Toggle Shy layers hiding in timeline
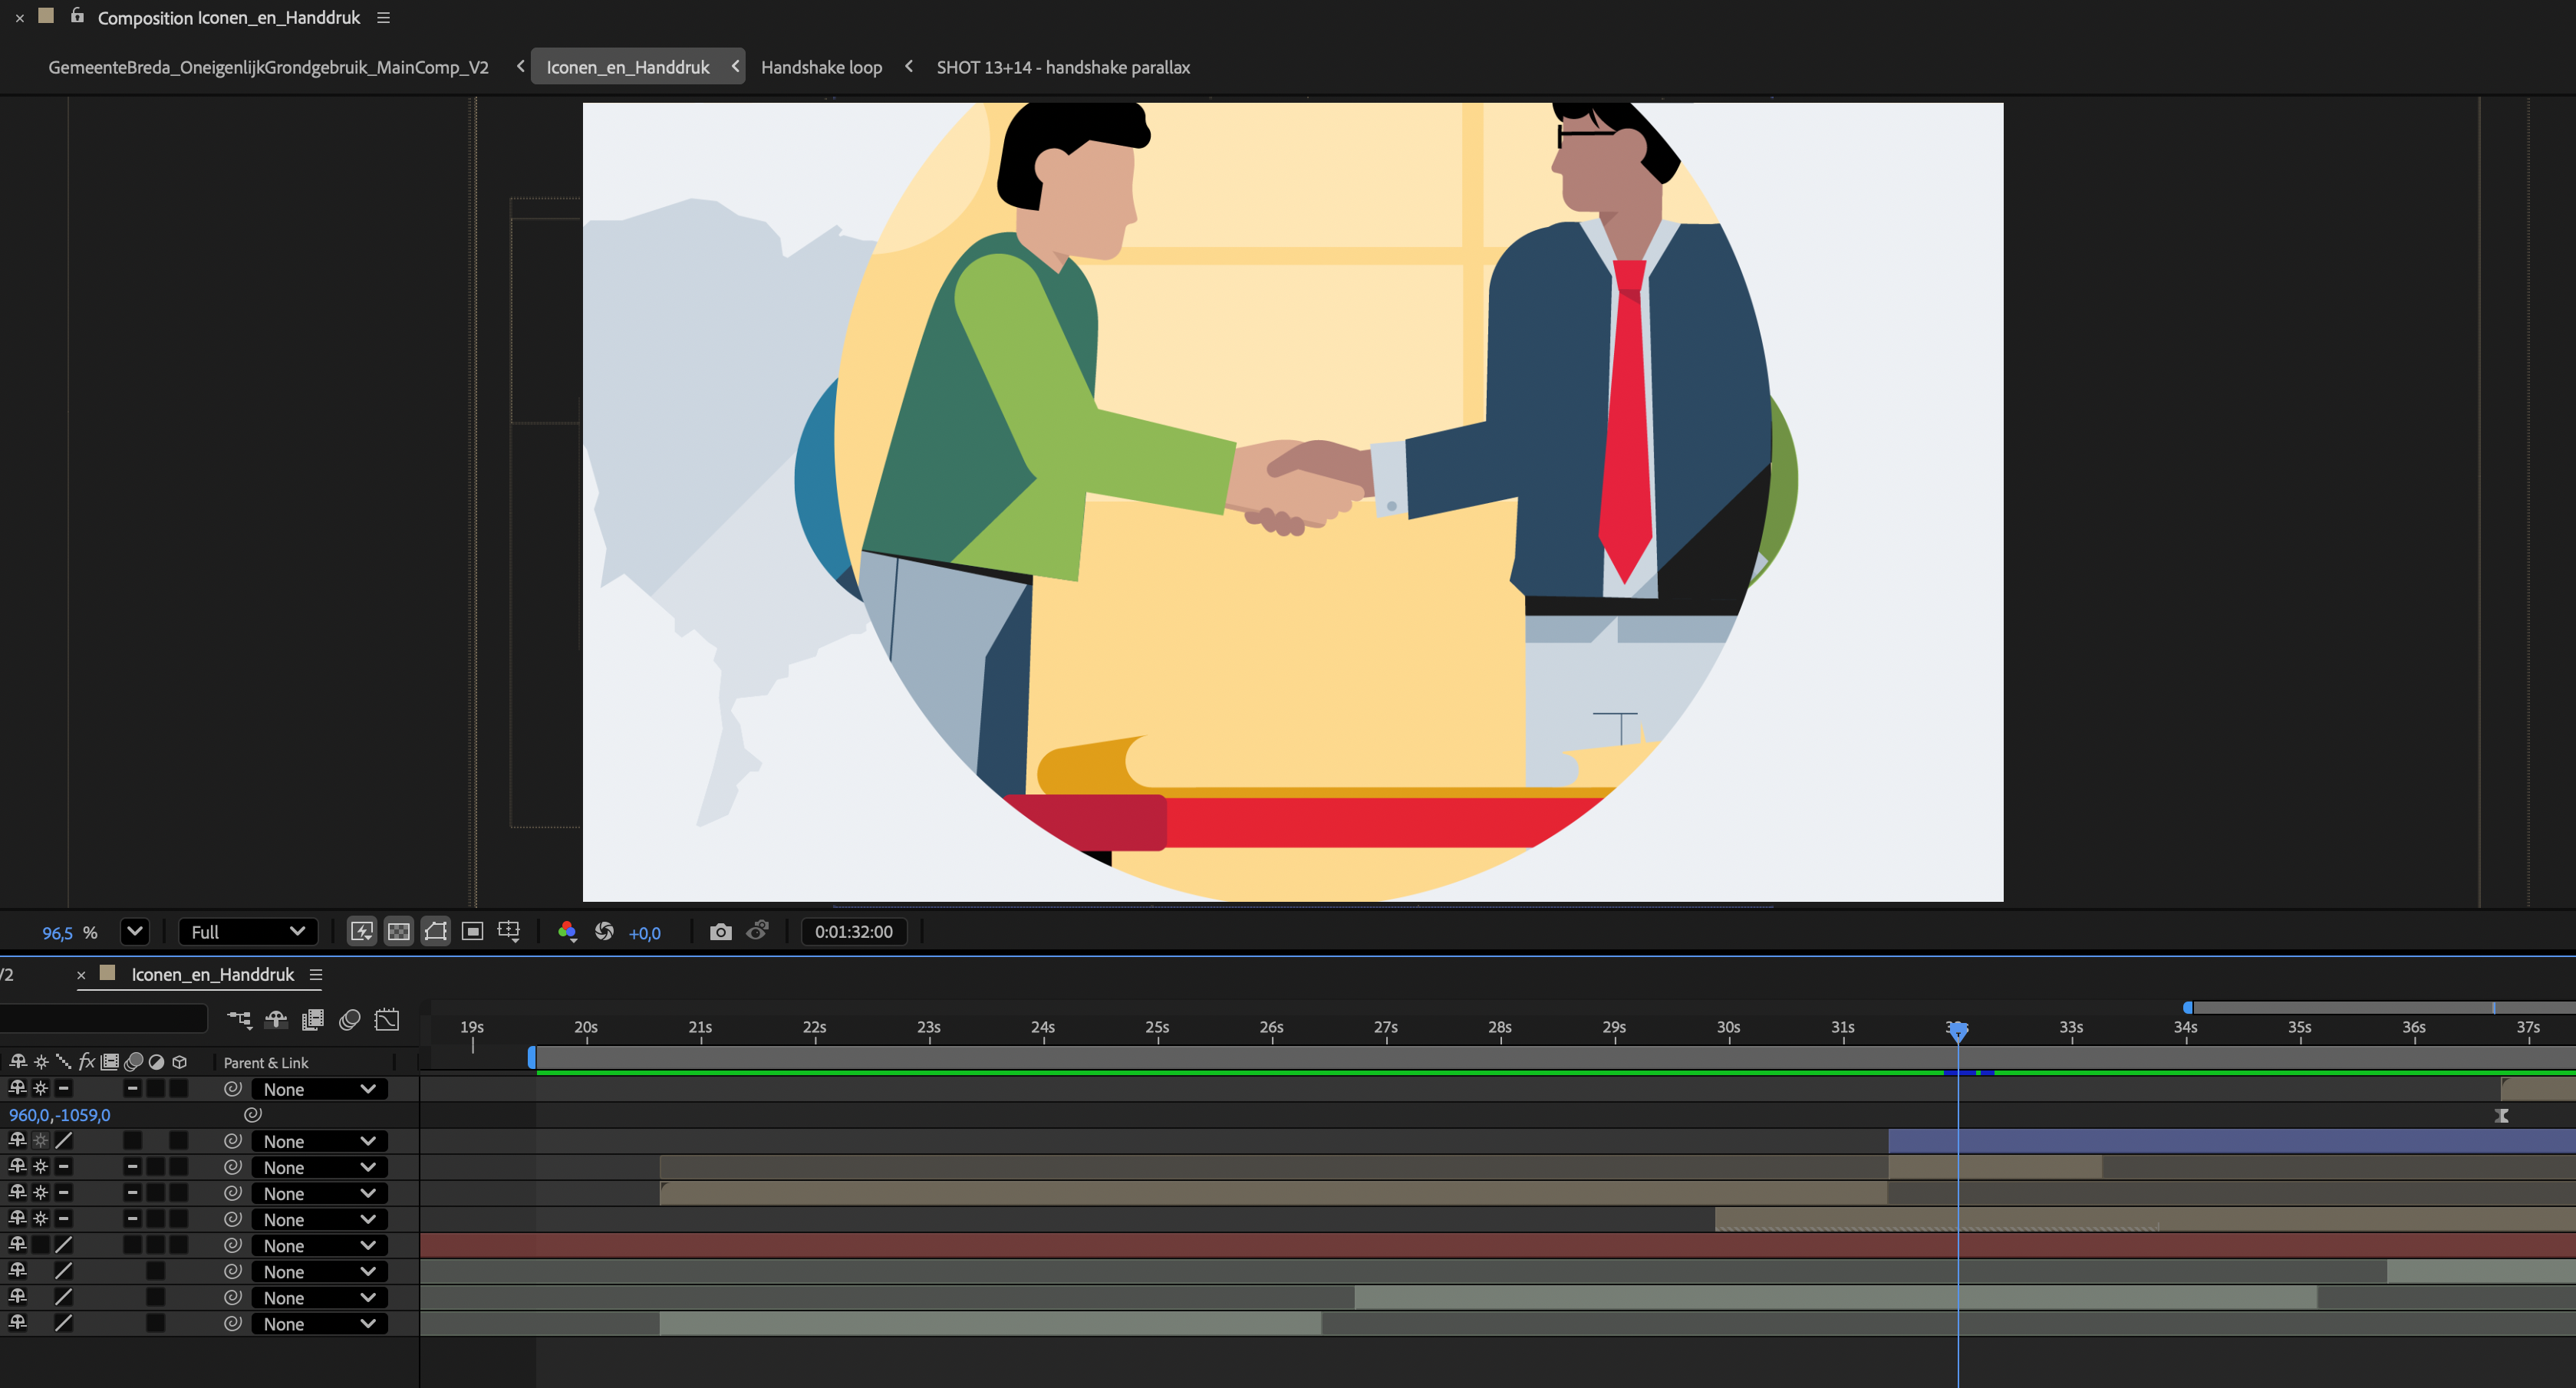 pos(276,1020)
